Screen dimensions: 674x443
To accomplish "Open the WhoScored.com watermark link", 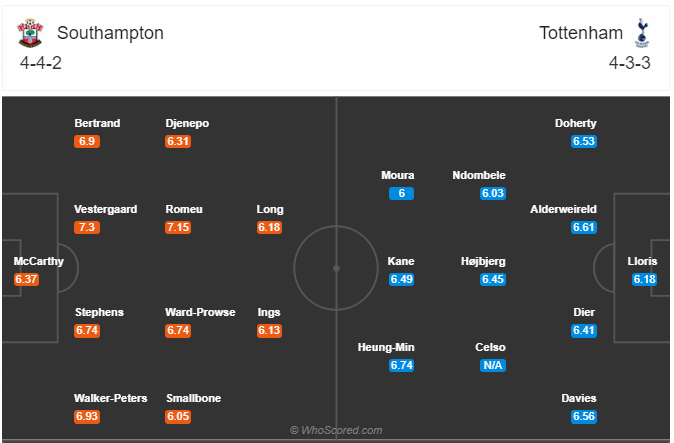I will 336,430.
